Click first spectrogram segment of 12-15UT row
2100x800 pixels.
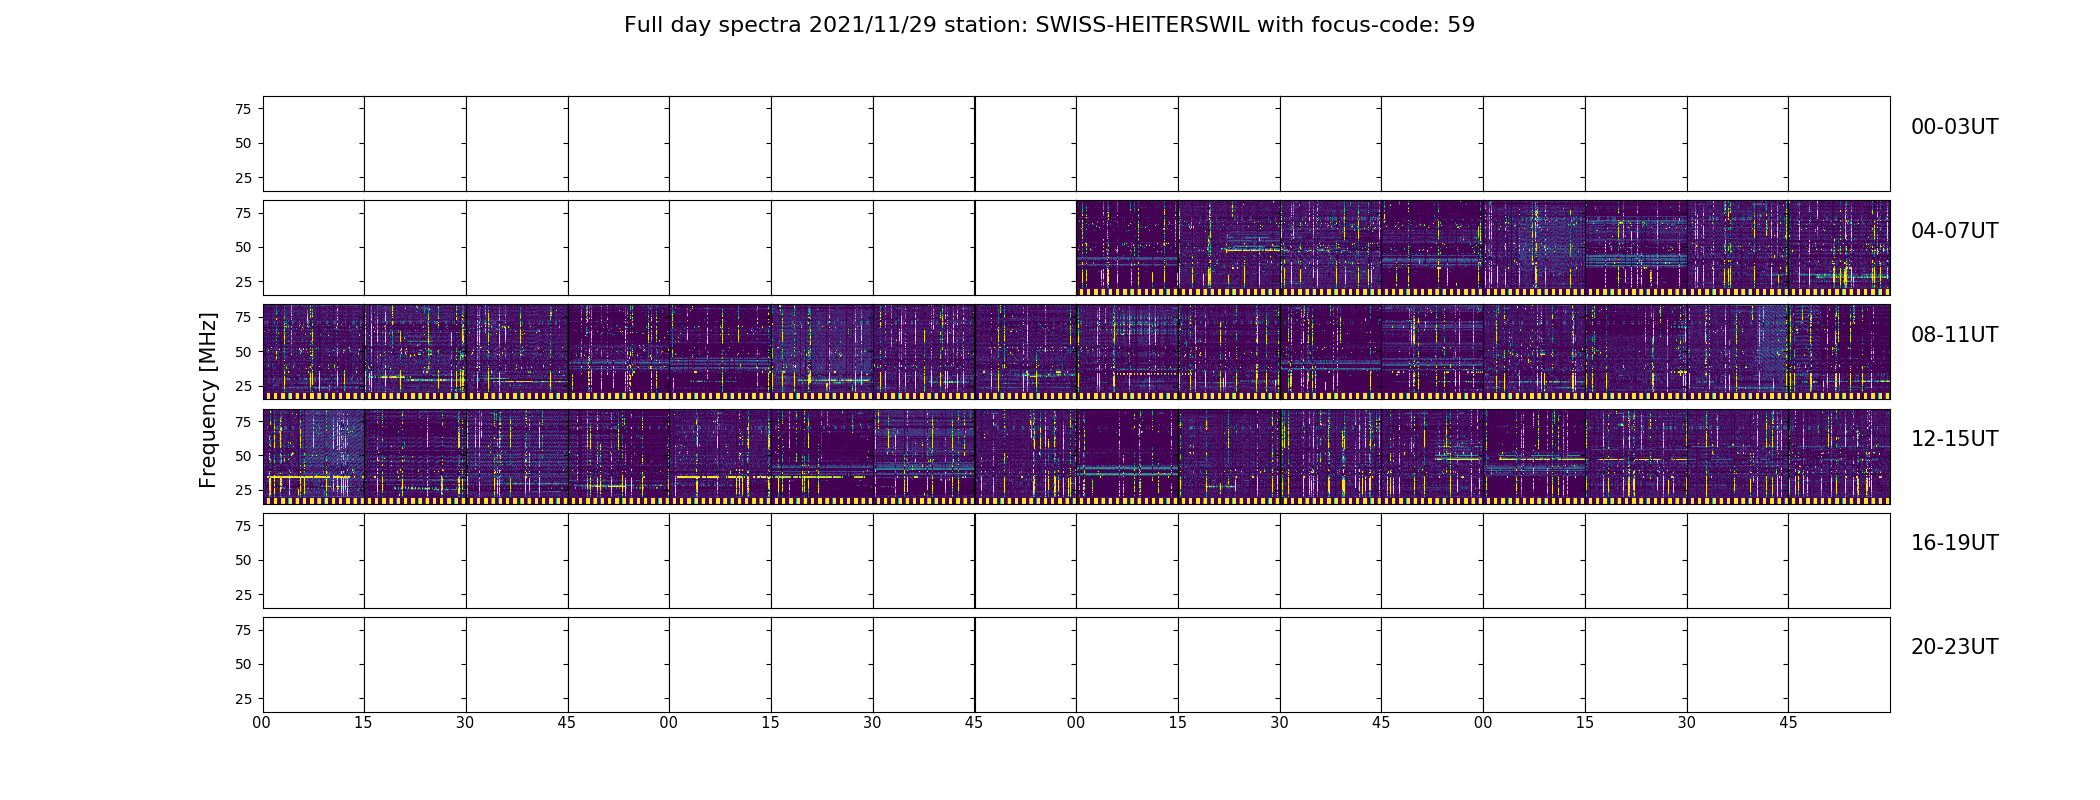(x=313, y=456)
